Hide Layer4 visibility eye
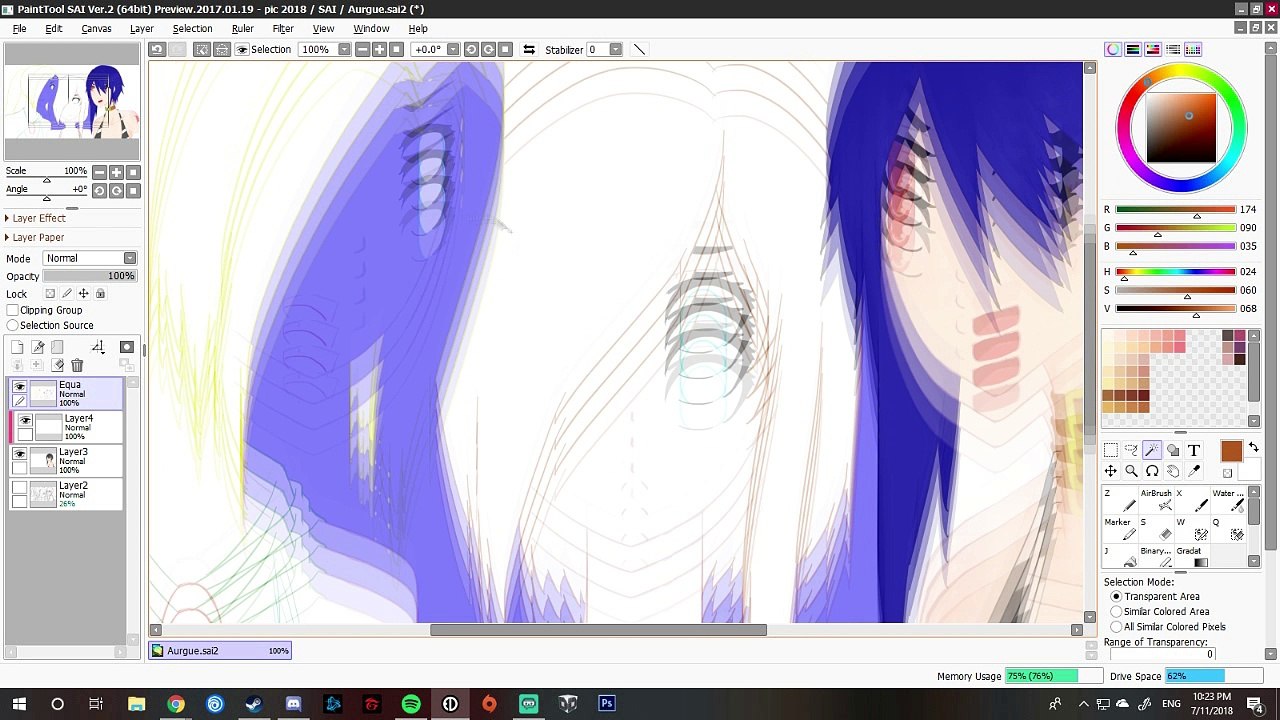1280x720 pixels. point(25,420)
